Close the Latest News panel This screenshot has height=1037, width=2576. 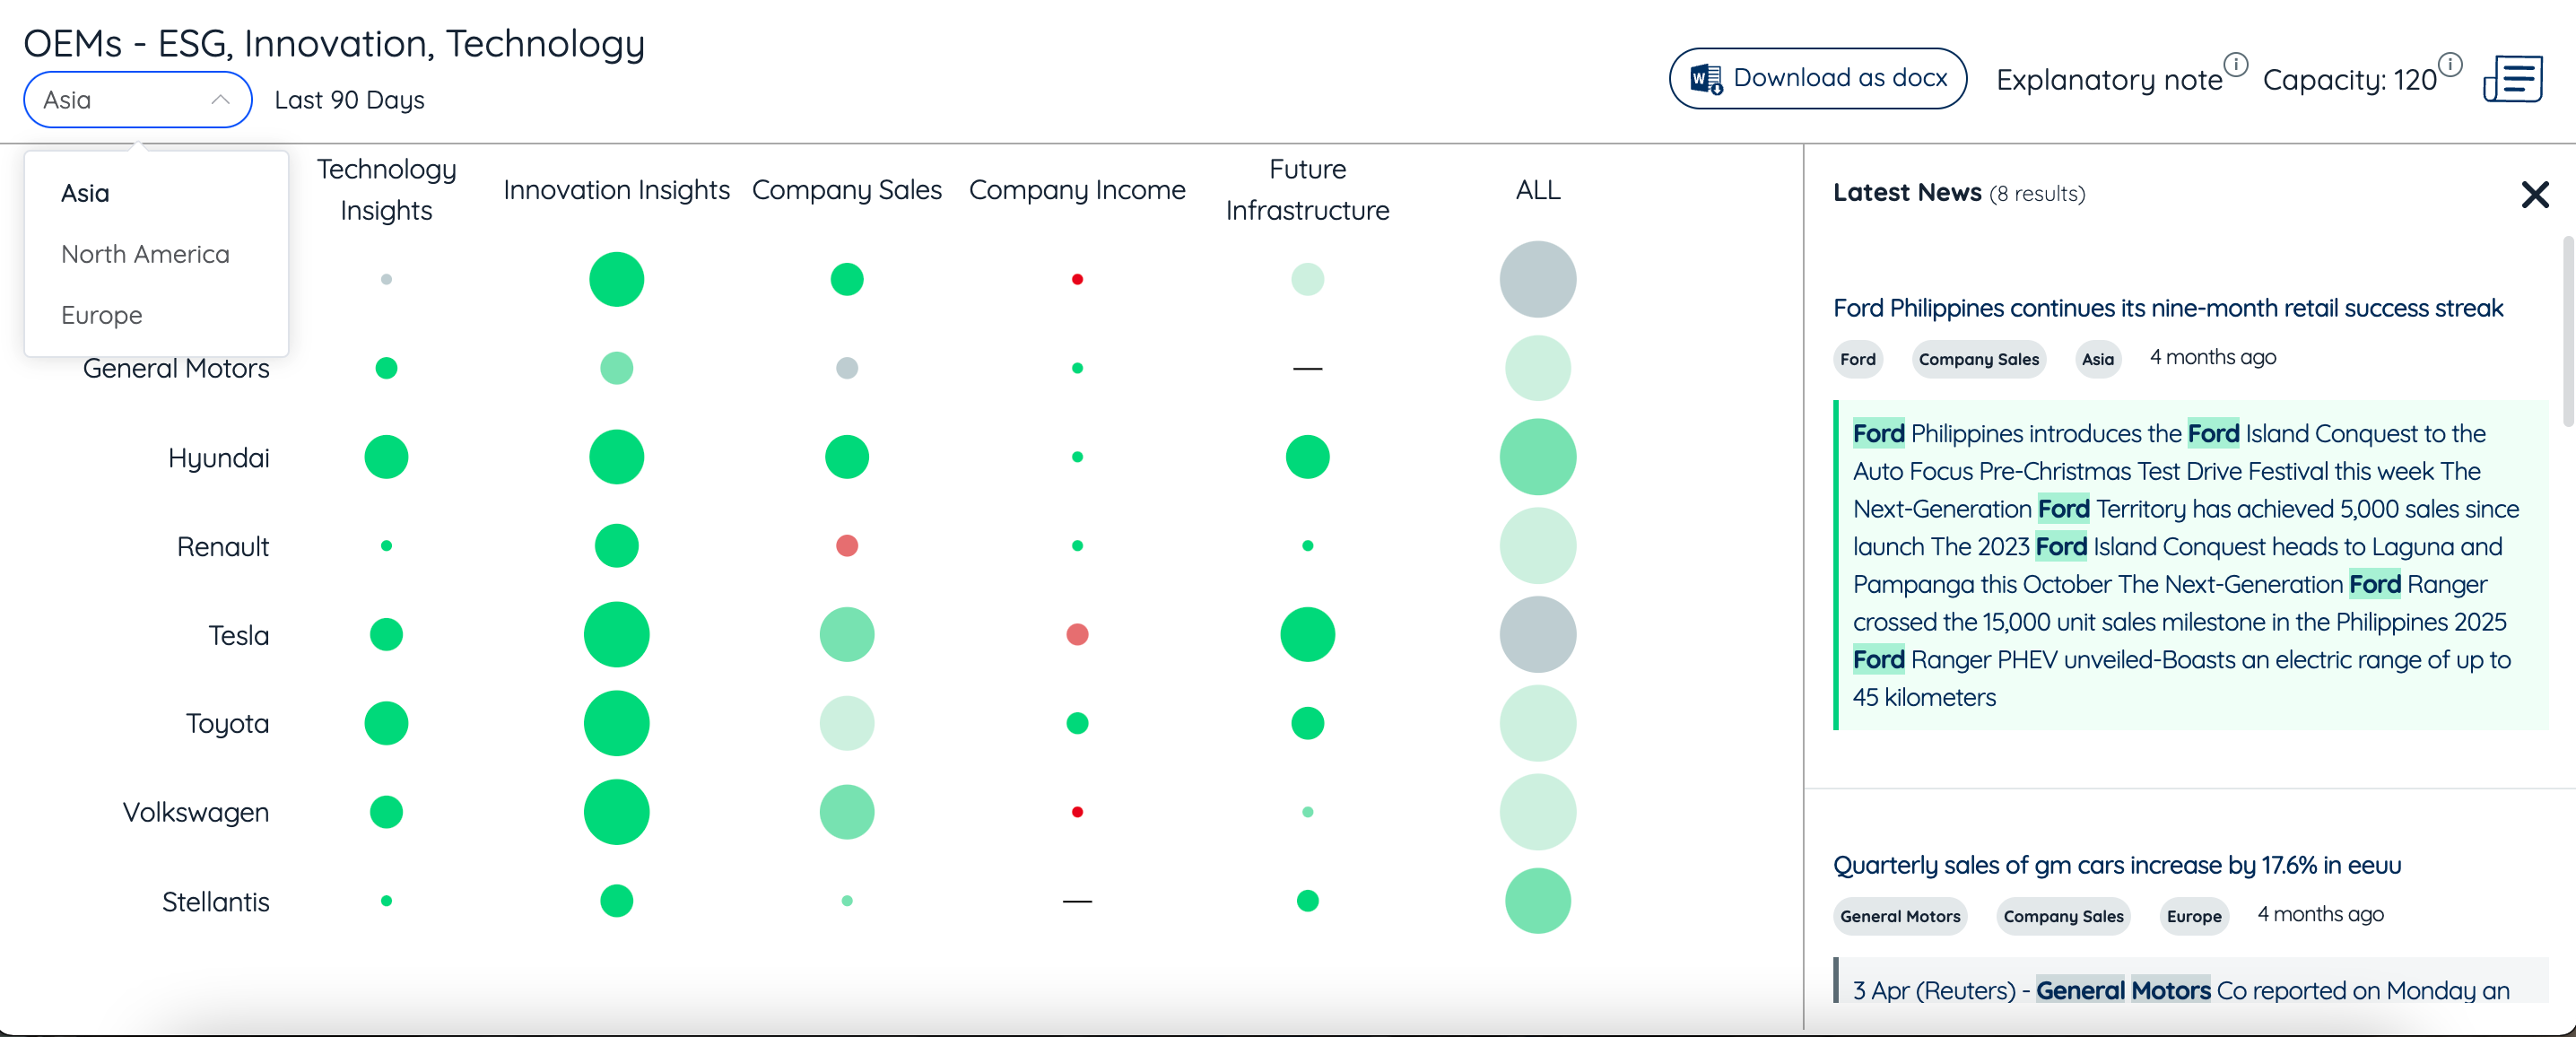2534,194
